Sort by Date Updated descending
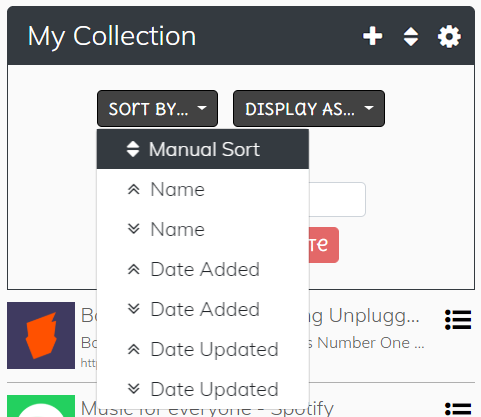The height and width of the screenshot is (417, 481). coord(203,389)
